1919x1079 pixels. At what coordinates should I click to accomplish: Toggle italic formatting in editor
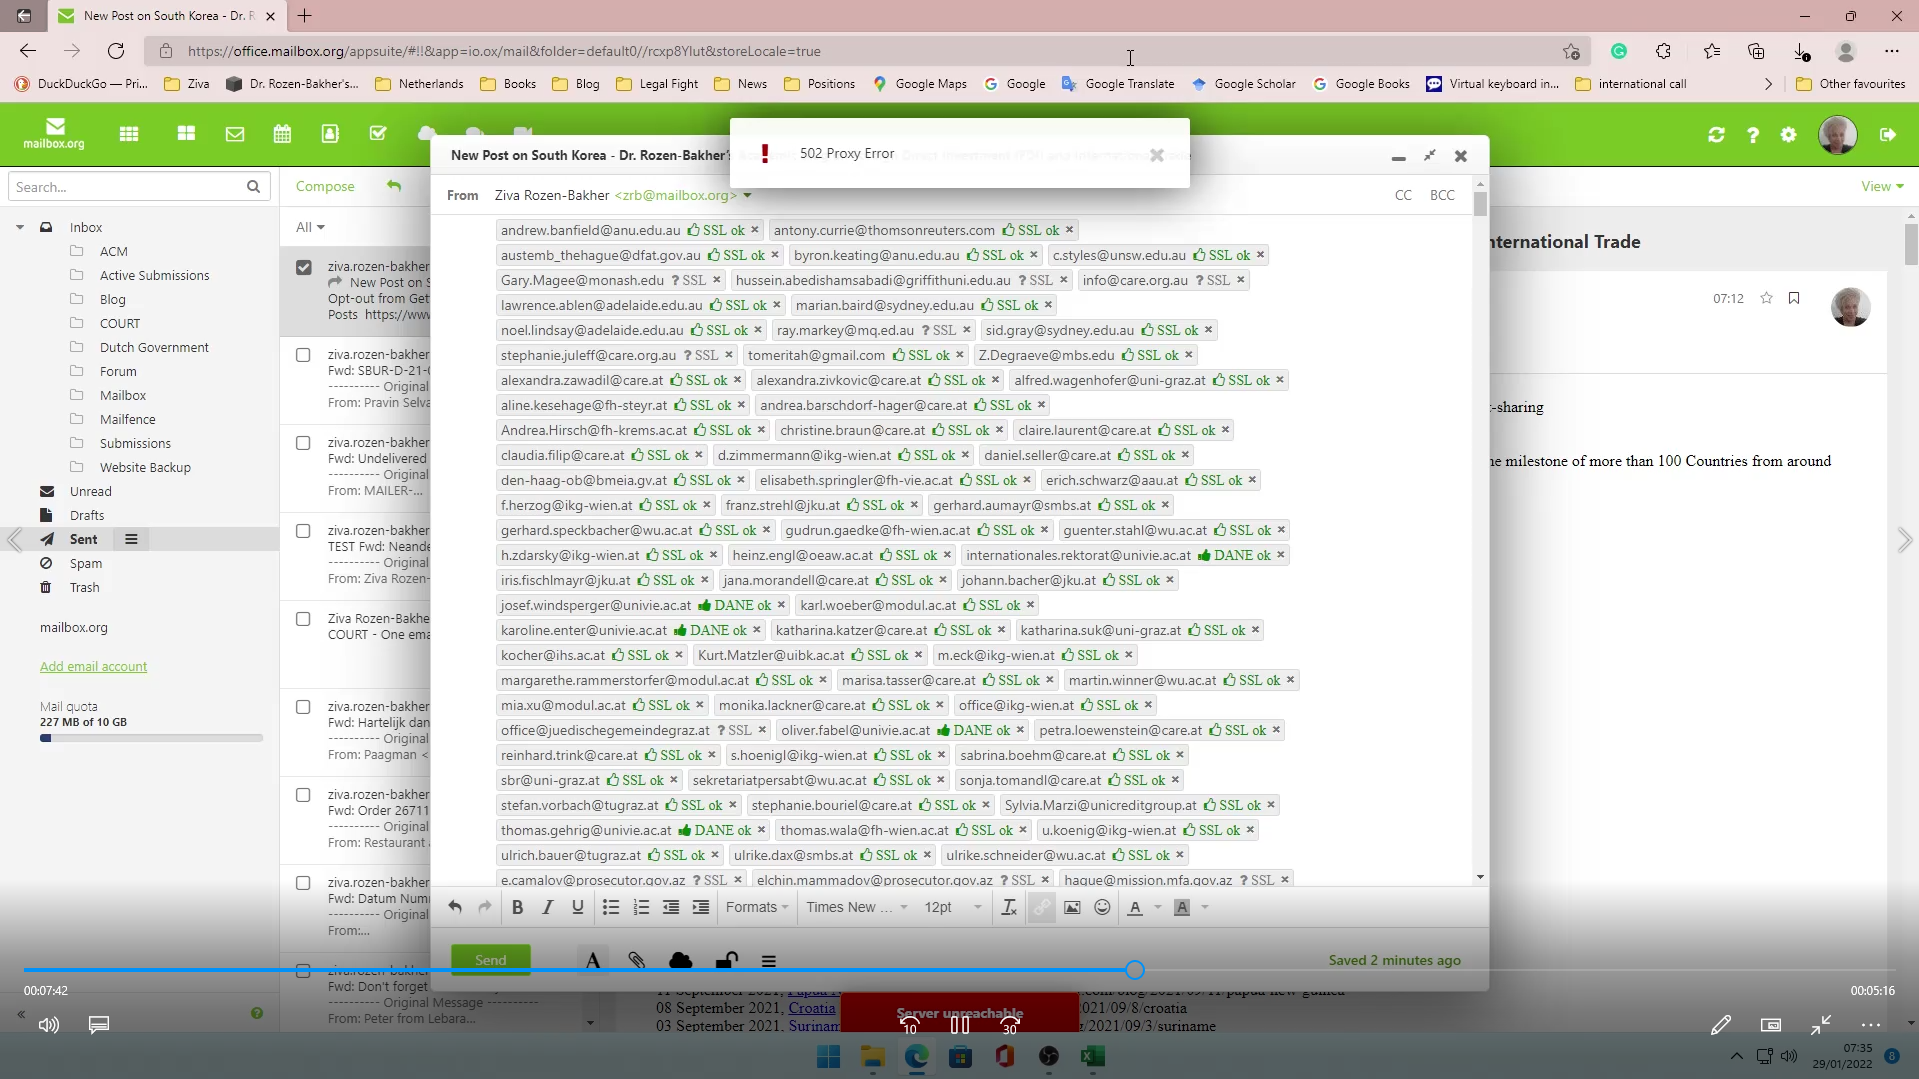pyautogui.click(x=547, y=907)
